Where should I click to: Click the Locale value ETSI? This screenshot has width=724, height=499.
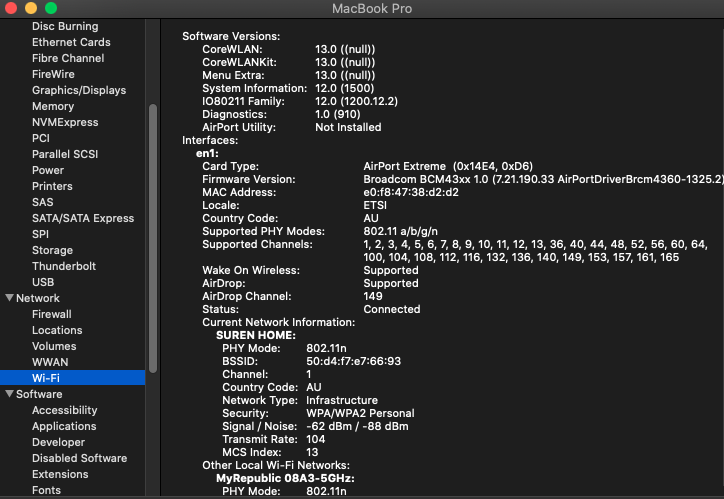click(375, 205)
